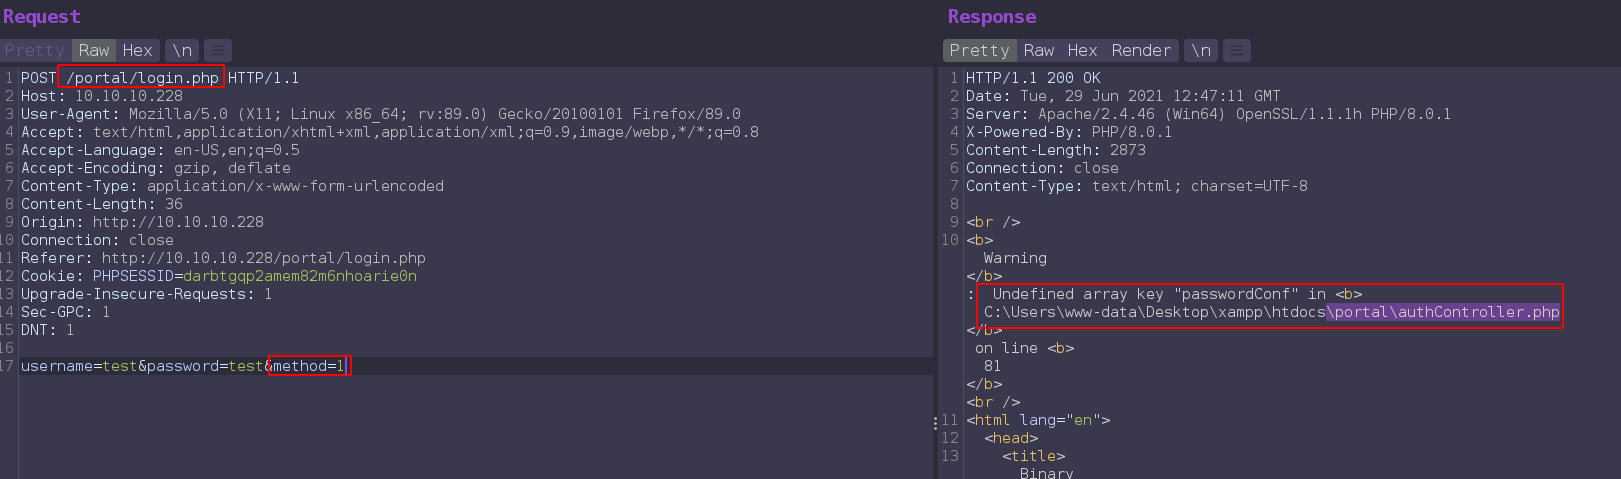Screen dimensions: 1621x479
Task: Toggle non-printable characters in Request panel
Action: pyautogui.click(x=182, y=50)
